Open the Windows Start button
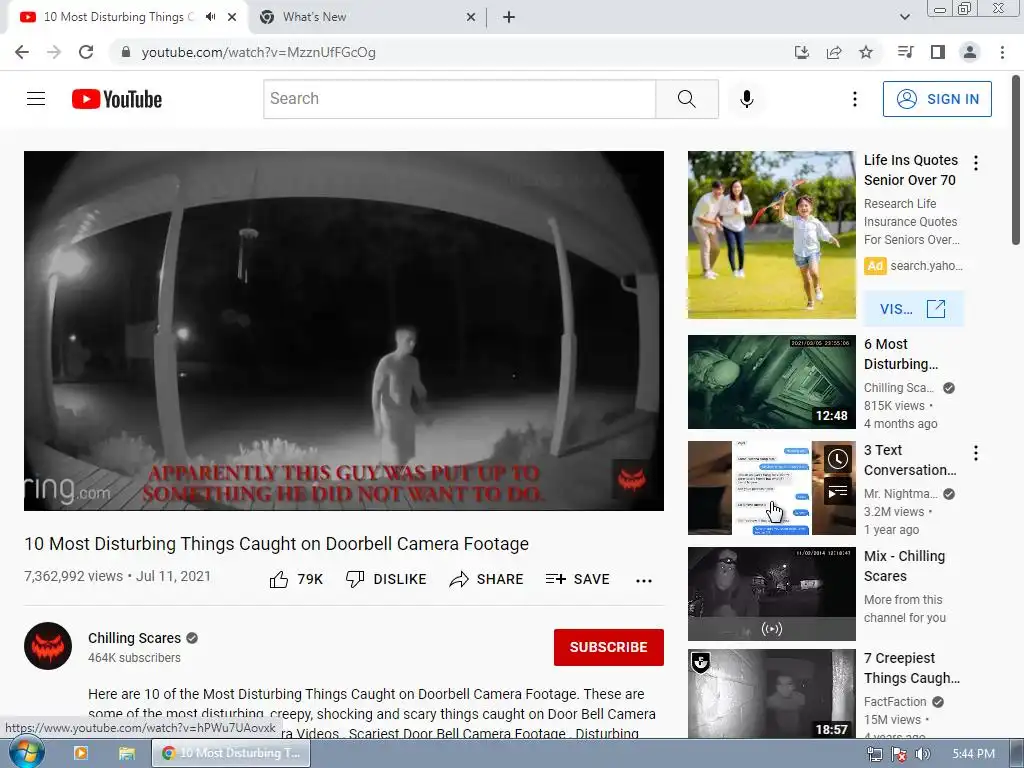 26,753
